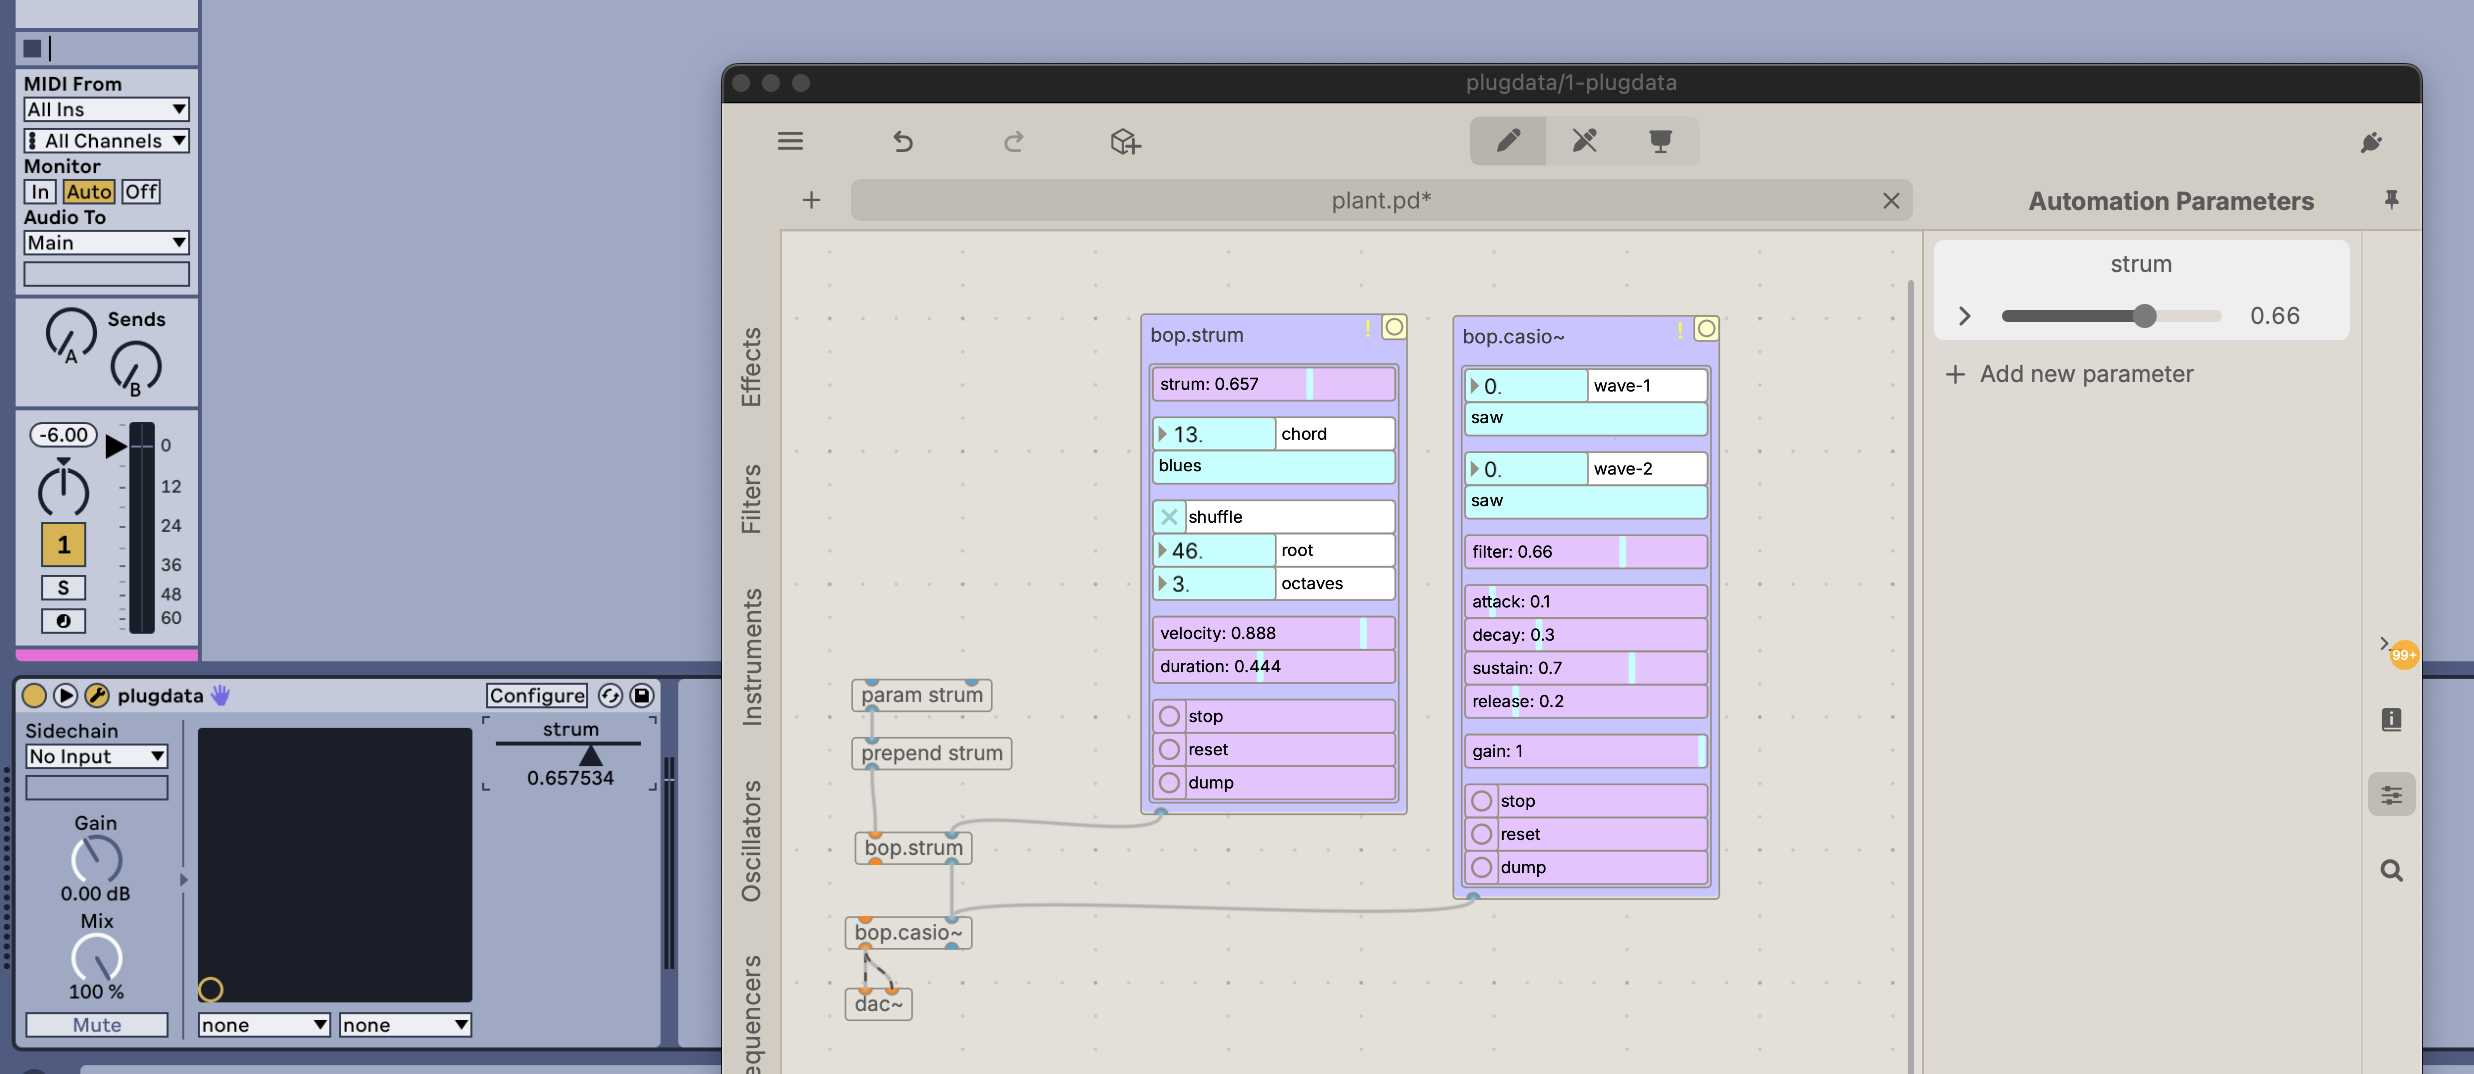Click the dump bang in bop.strum

(1169, 782)
